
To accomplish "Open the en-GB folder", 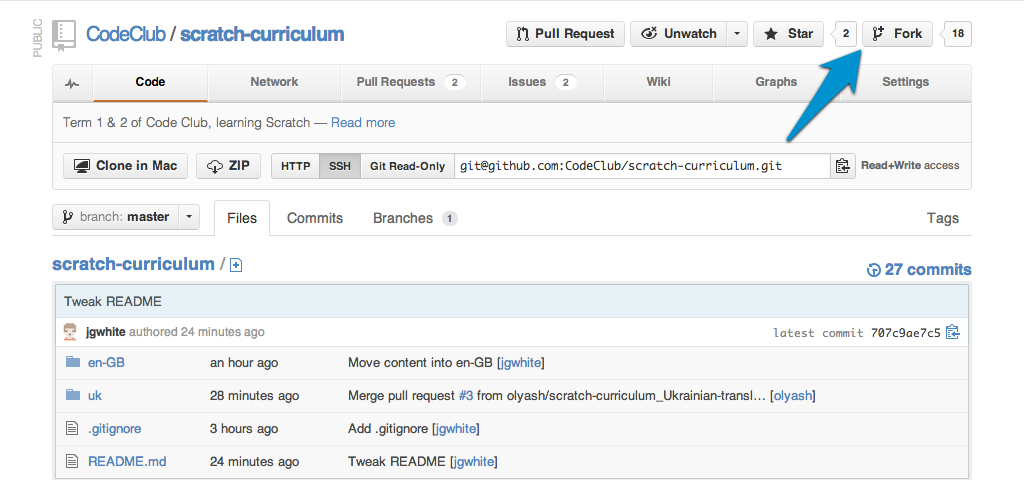I will click(106, 362).
